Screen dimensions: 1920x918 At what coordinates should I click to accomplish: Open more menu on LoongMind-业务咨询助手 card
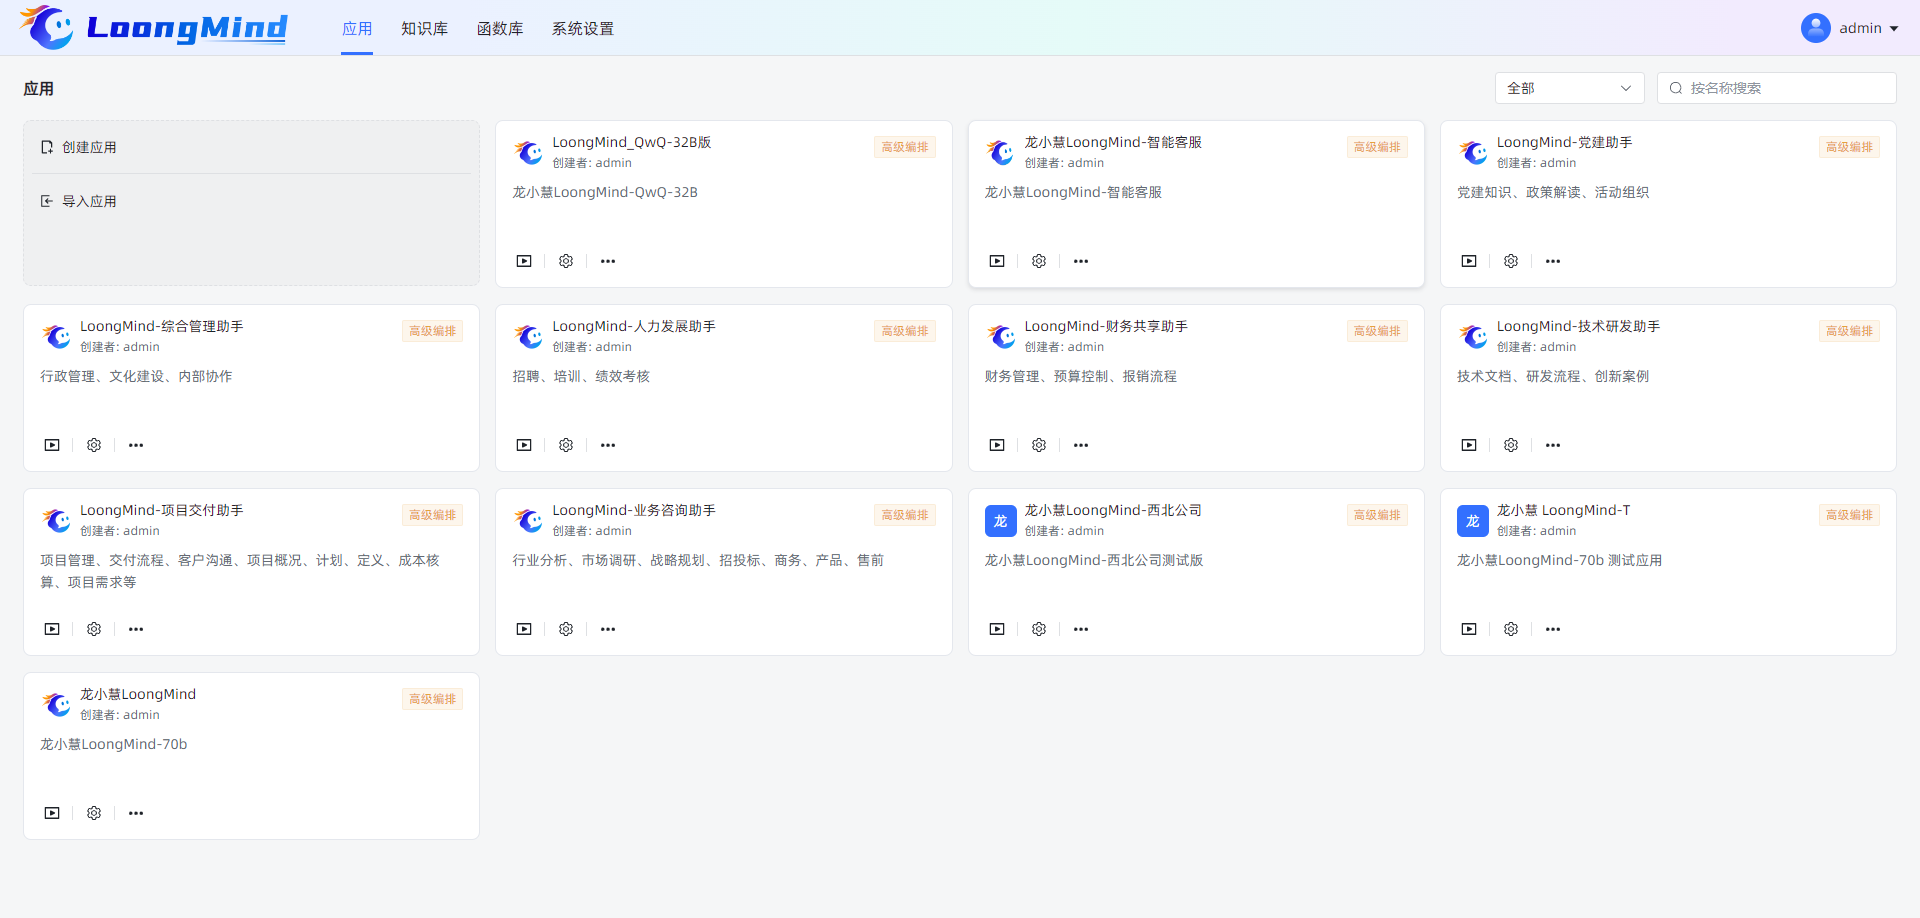[608, 629]
